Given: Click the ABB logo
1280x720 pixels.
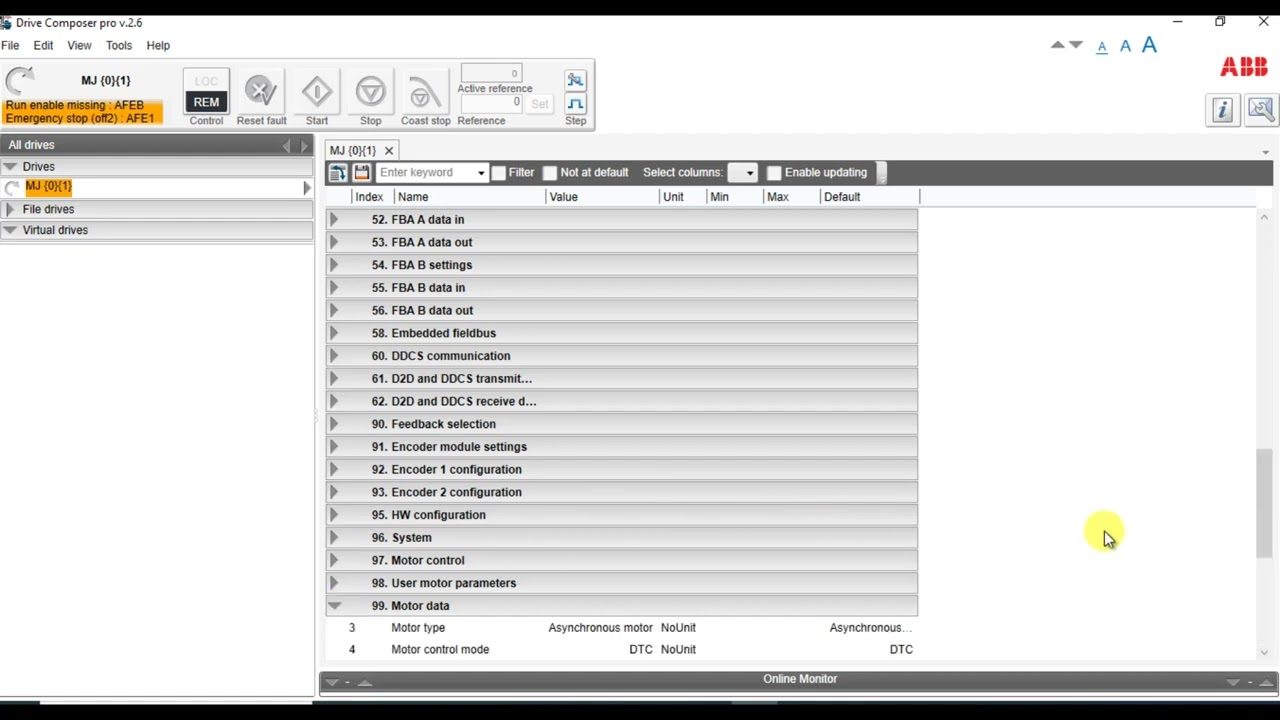Looking at the screenshot, I should tap(1244, 67).
